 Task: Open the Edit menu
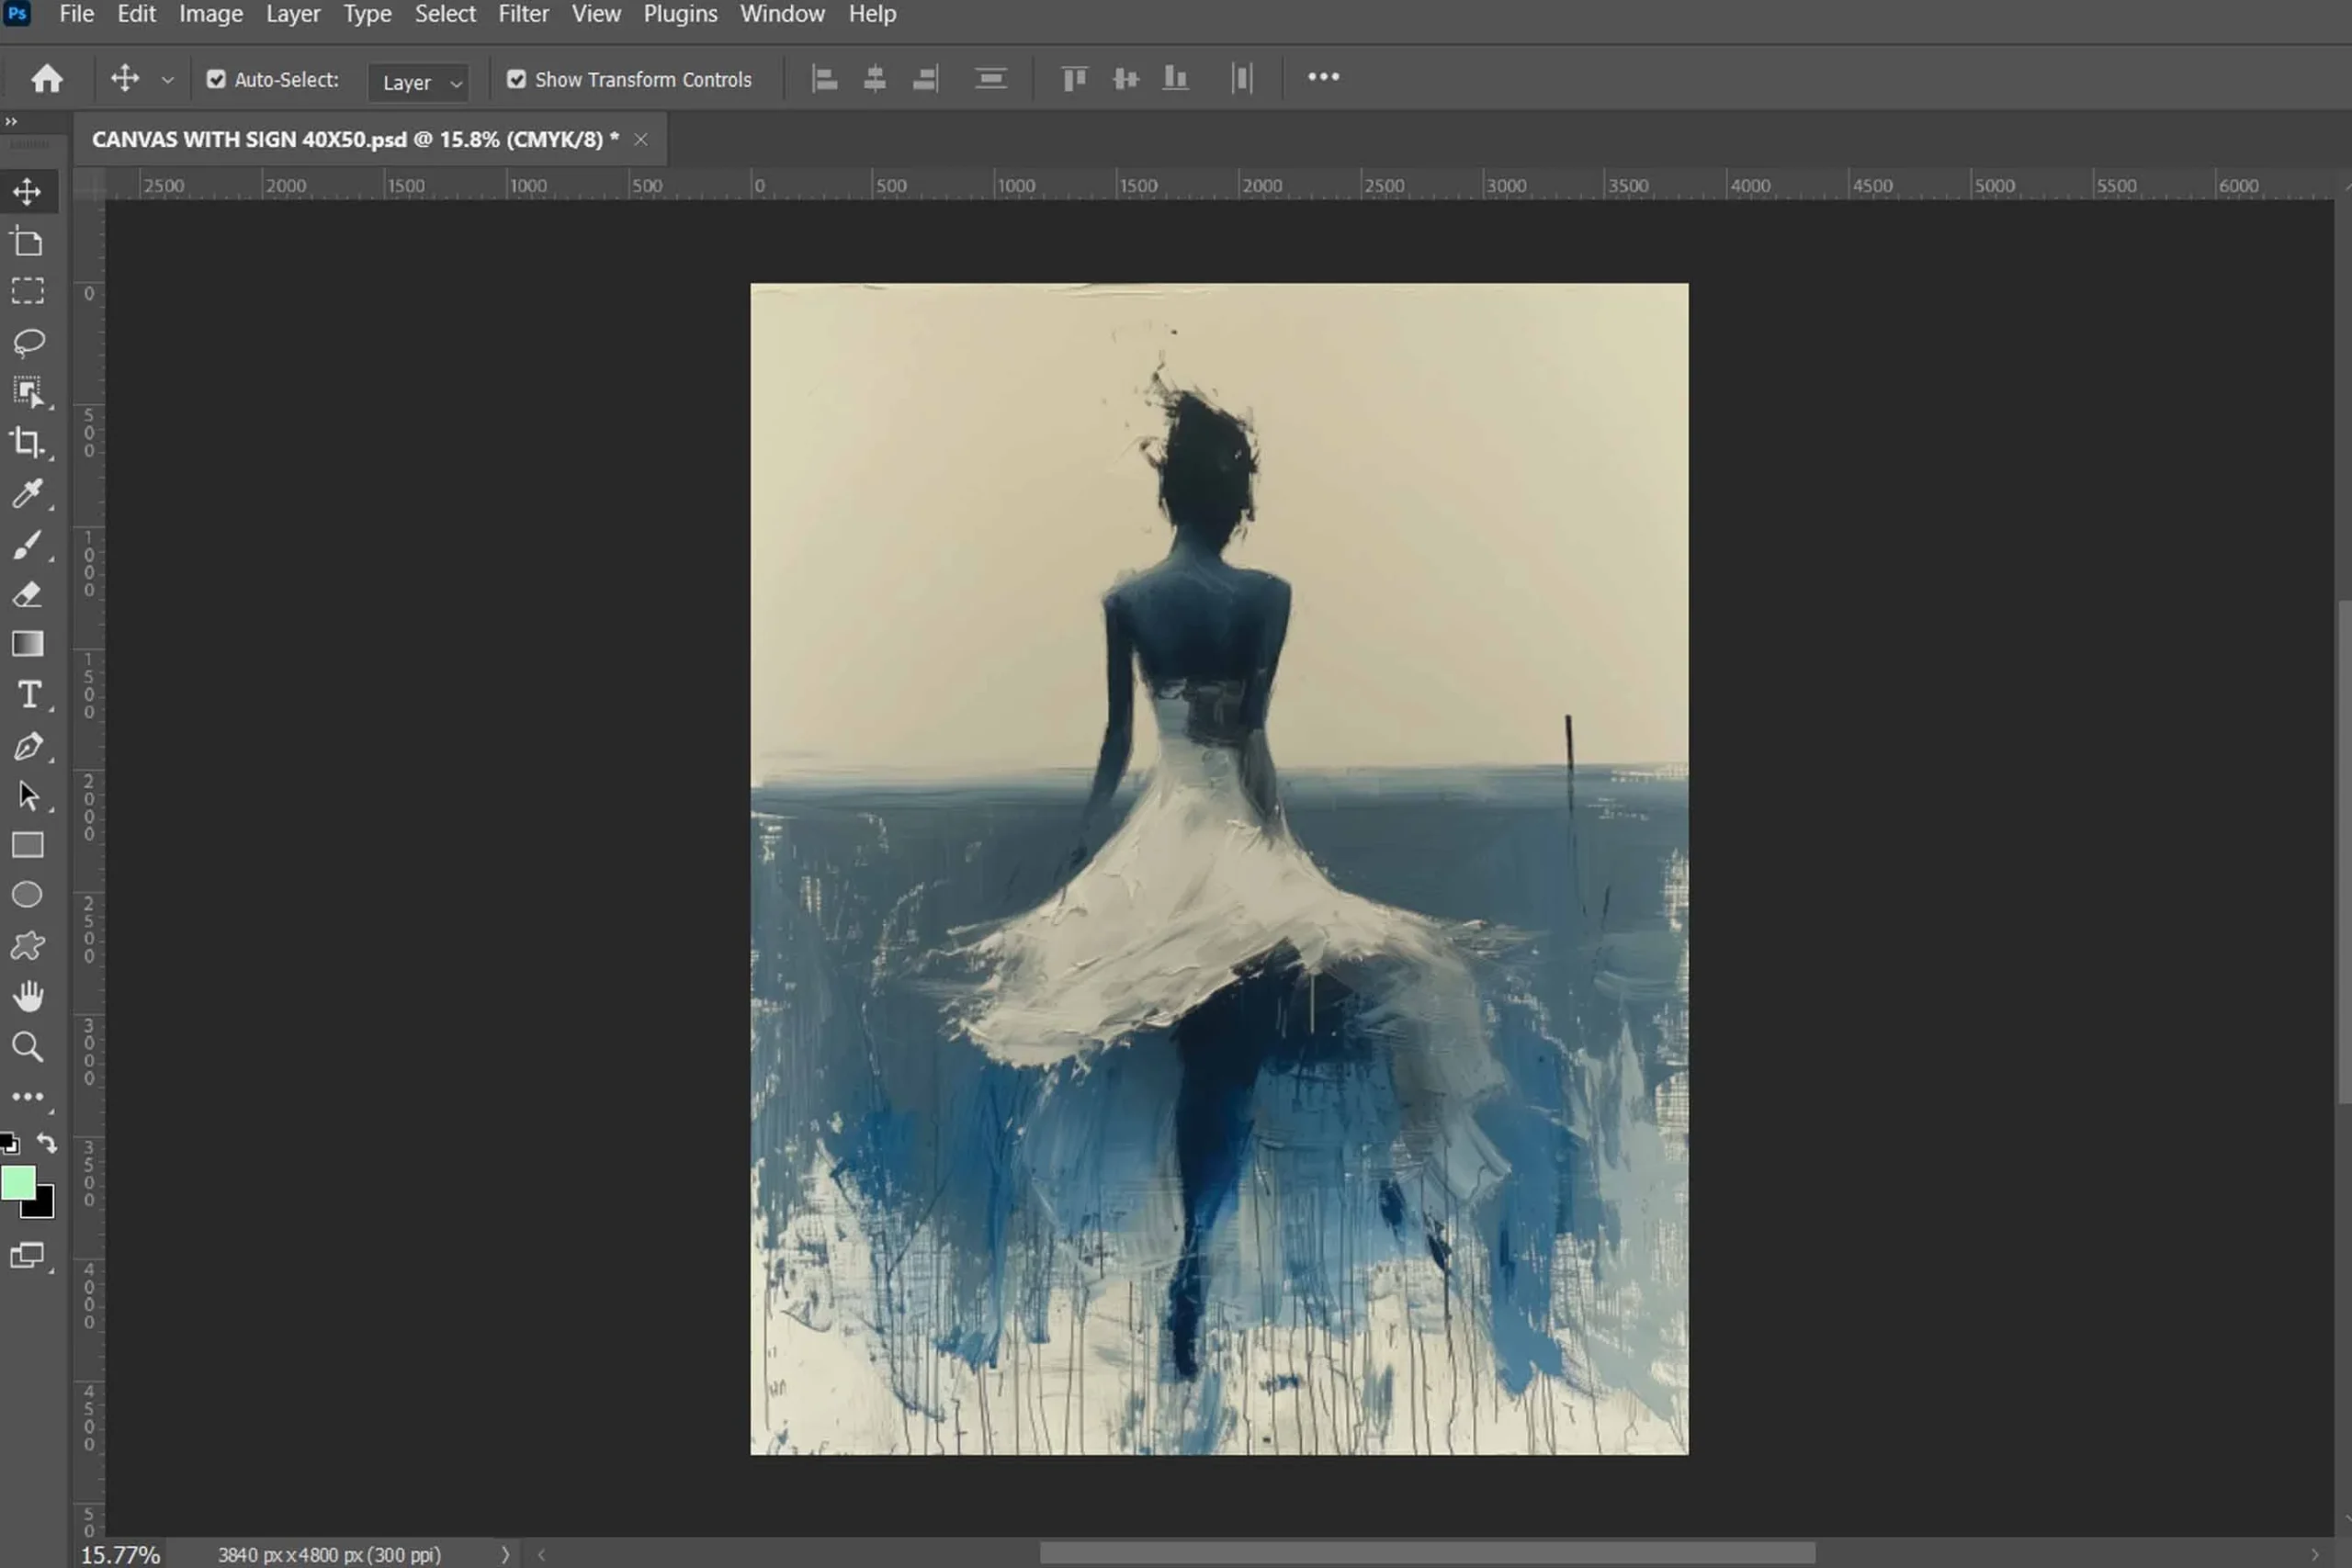tap(136, 14)
